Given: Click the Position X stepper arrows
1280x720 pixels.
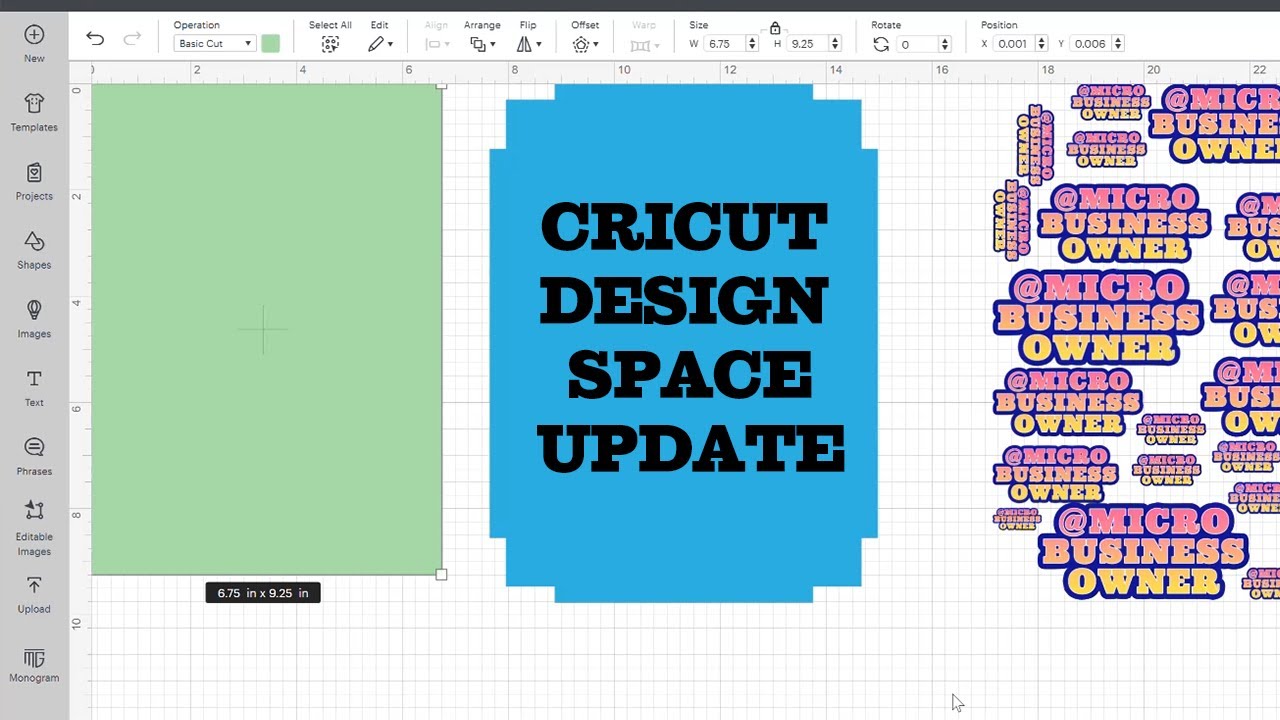Looking at the screenshot, I should 1041,44.
